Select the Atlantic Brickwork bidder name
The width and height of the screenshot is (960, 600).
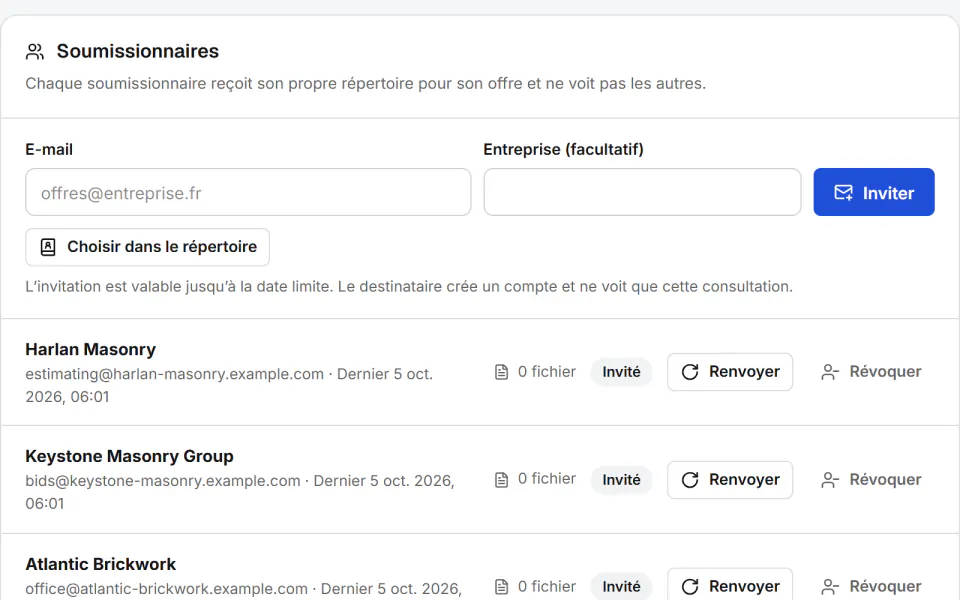[100, 564]
